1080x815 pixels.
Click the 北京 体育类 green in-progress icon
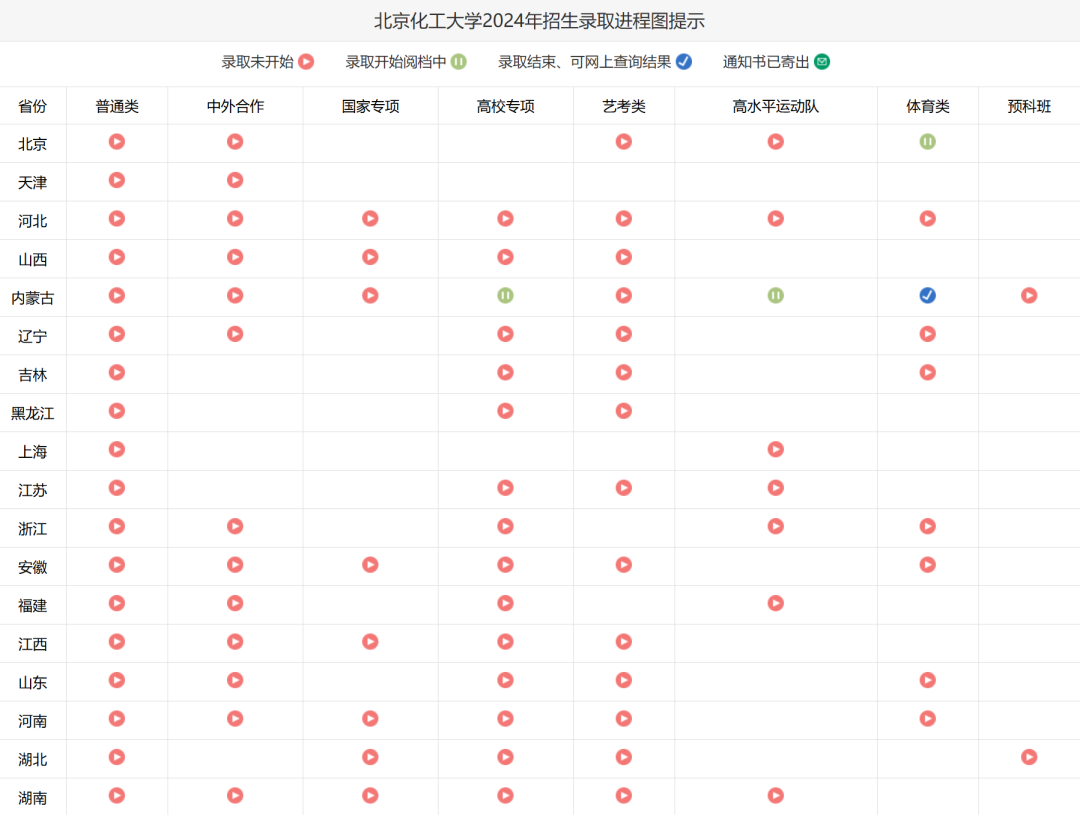(927, 142)
